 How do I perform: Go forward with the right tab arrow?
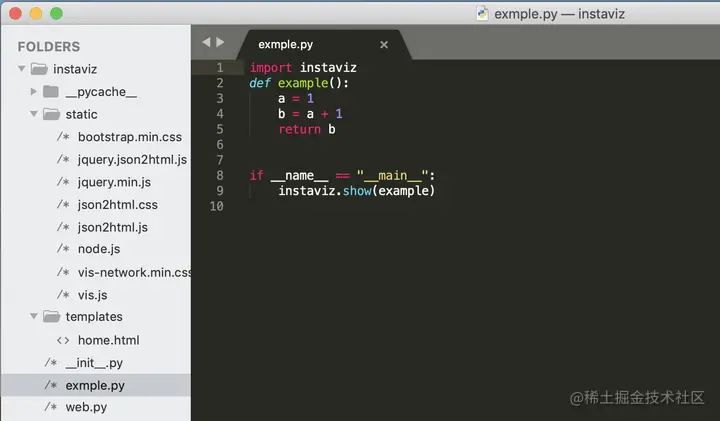tap(220, 42)
